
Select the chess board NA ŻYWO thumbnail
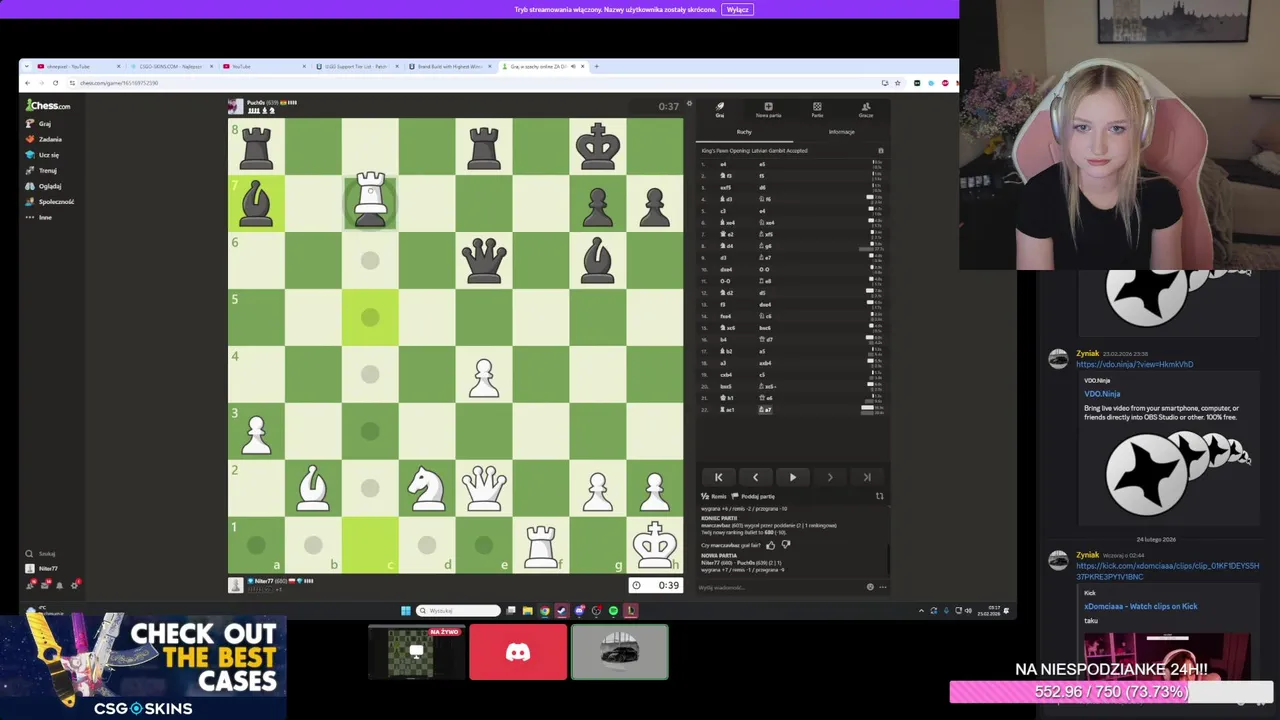(416, 652)
